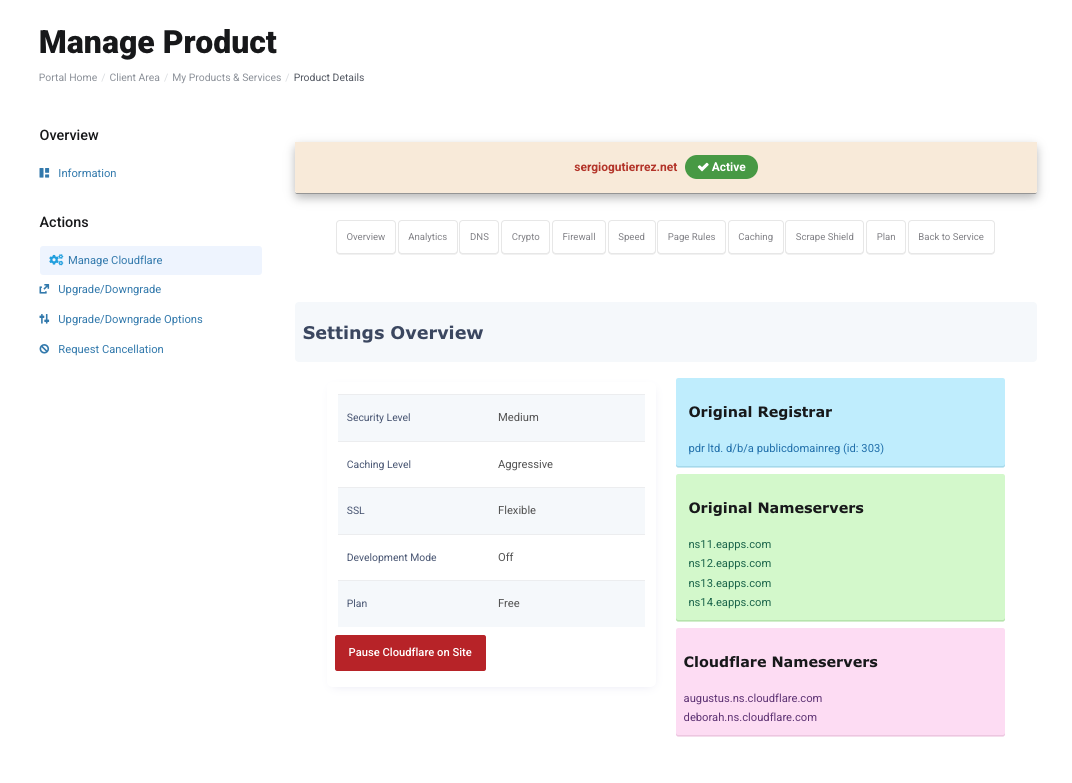Click nameserver ns14.eapps.com
This screenshot has width=1072, height=783.
click(729, 602)
